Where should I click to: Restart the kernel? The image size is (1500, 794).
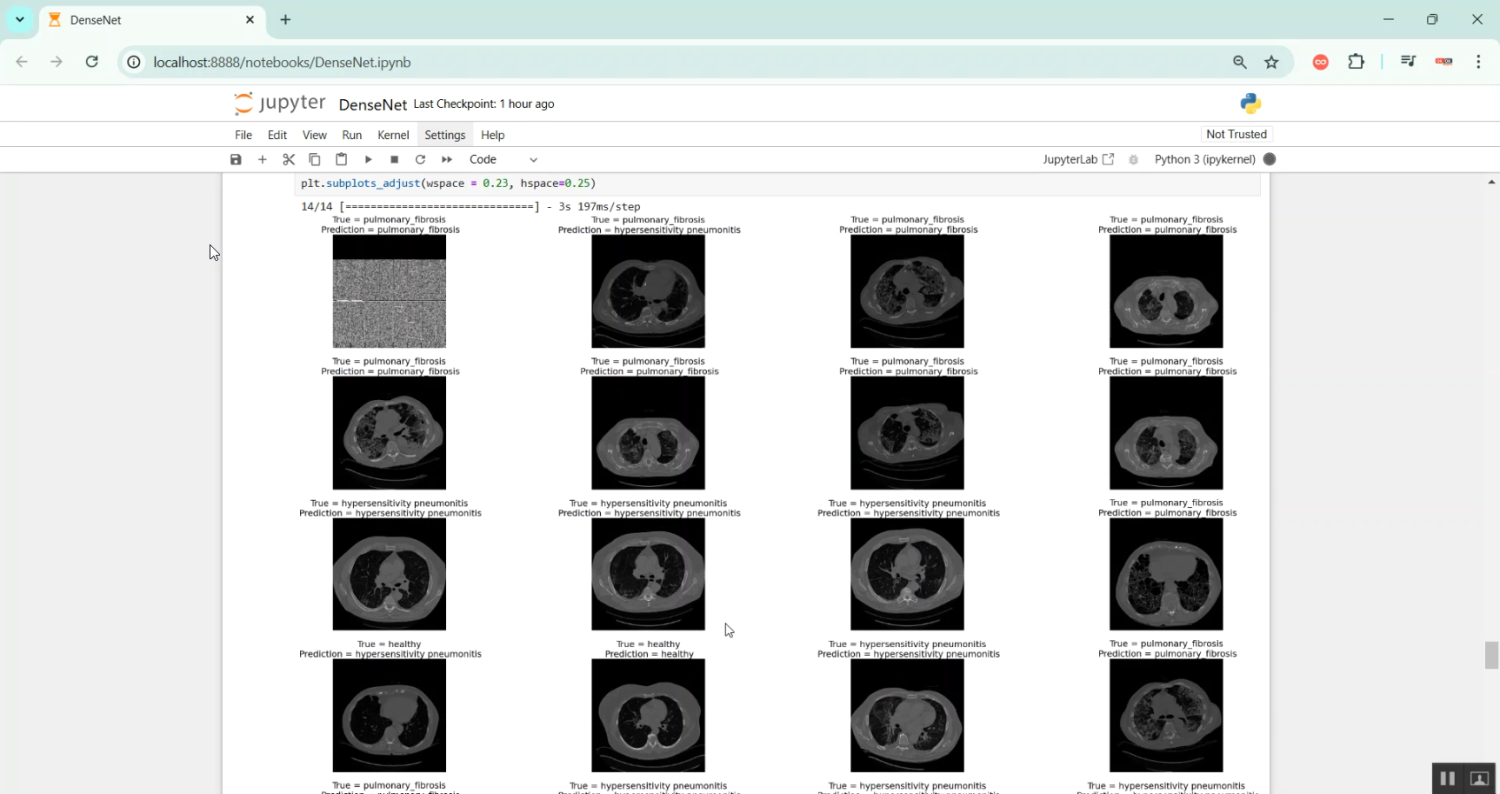tap(420, 159)
